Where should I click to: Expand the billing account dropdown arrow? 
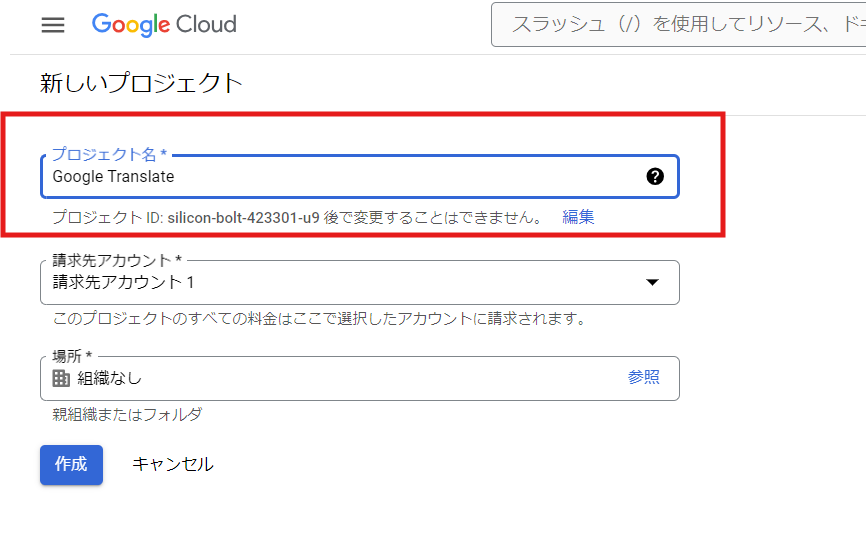652,282
